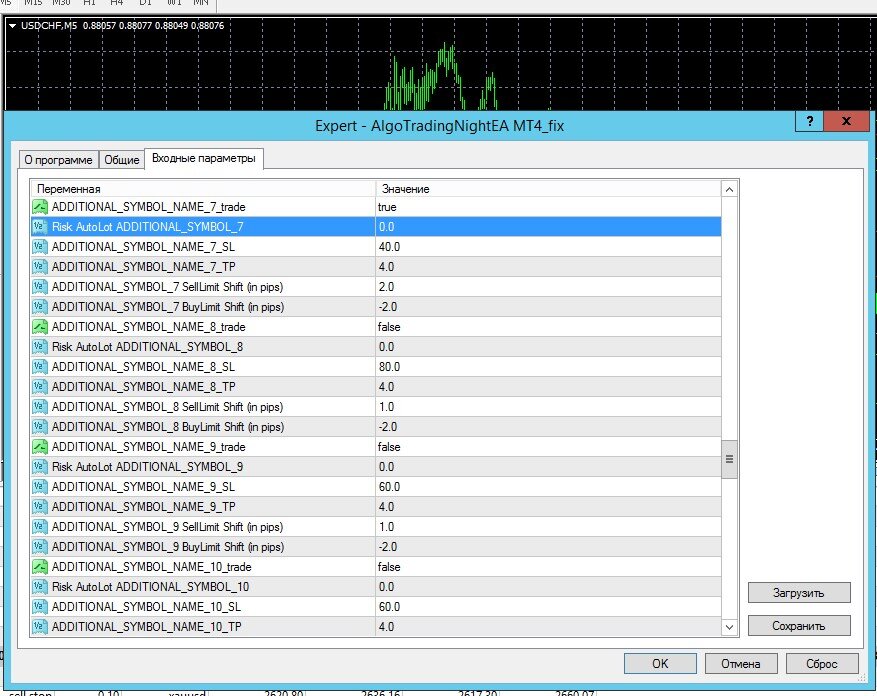Viewport: 877px width, 696px height.
Task: Click the Переменная column header
Action: click(203, 189)
